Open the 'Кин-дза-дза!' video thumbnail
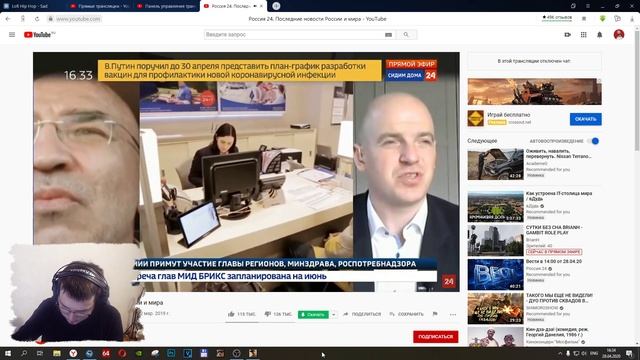 click(496, 337)
